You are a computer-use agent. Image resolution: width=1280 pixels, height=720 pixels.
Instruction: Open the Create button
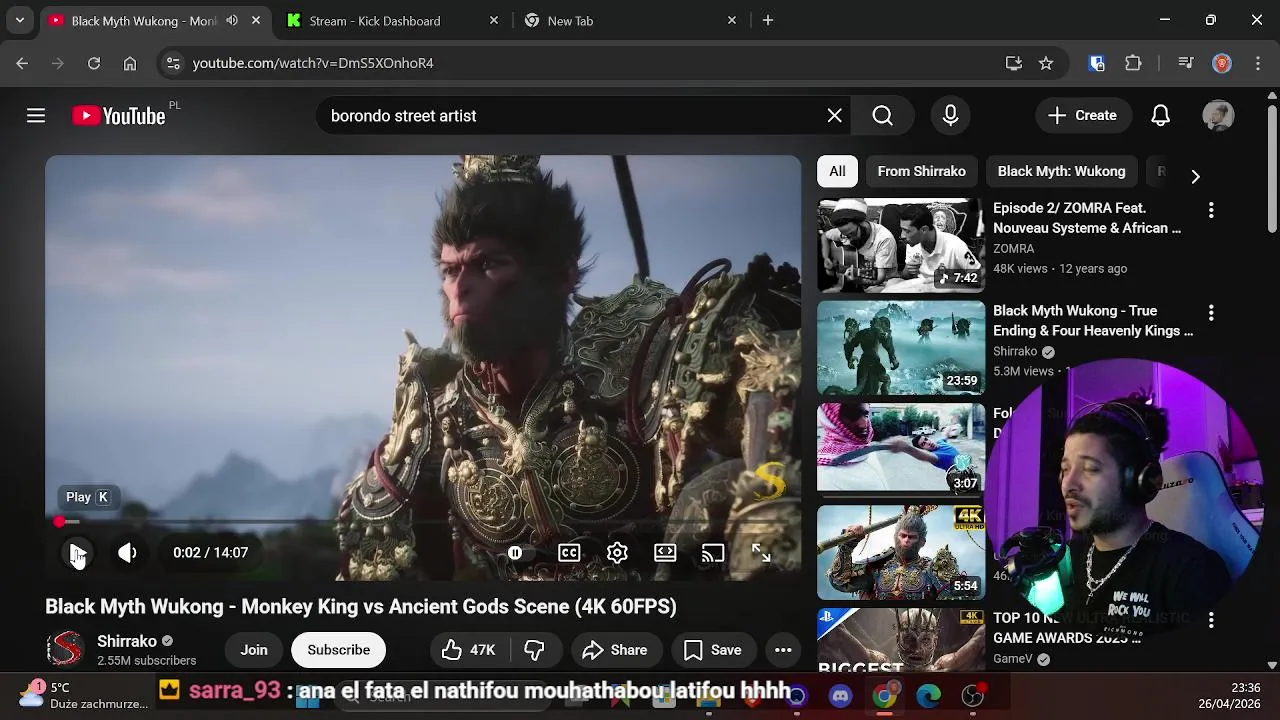click(x=1082, y=116)
